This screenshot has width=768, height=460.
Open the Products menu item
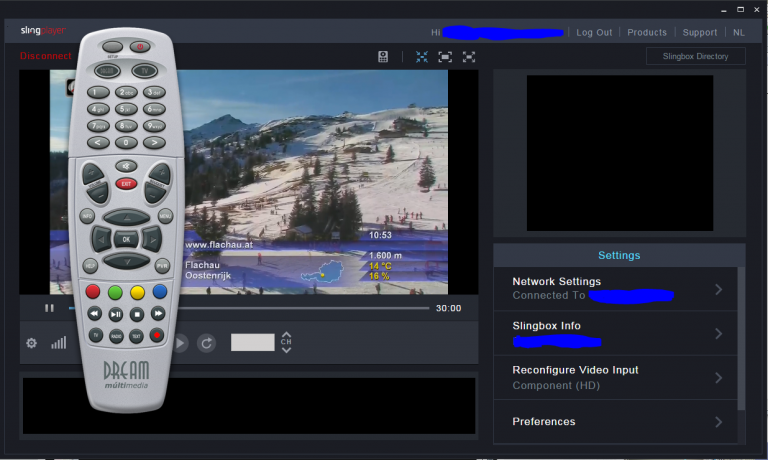click(646, 32)
